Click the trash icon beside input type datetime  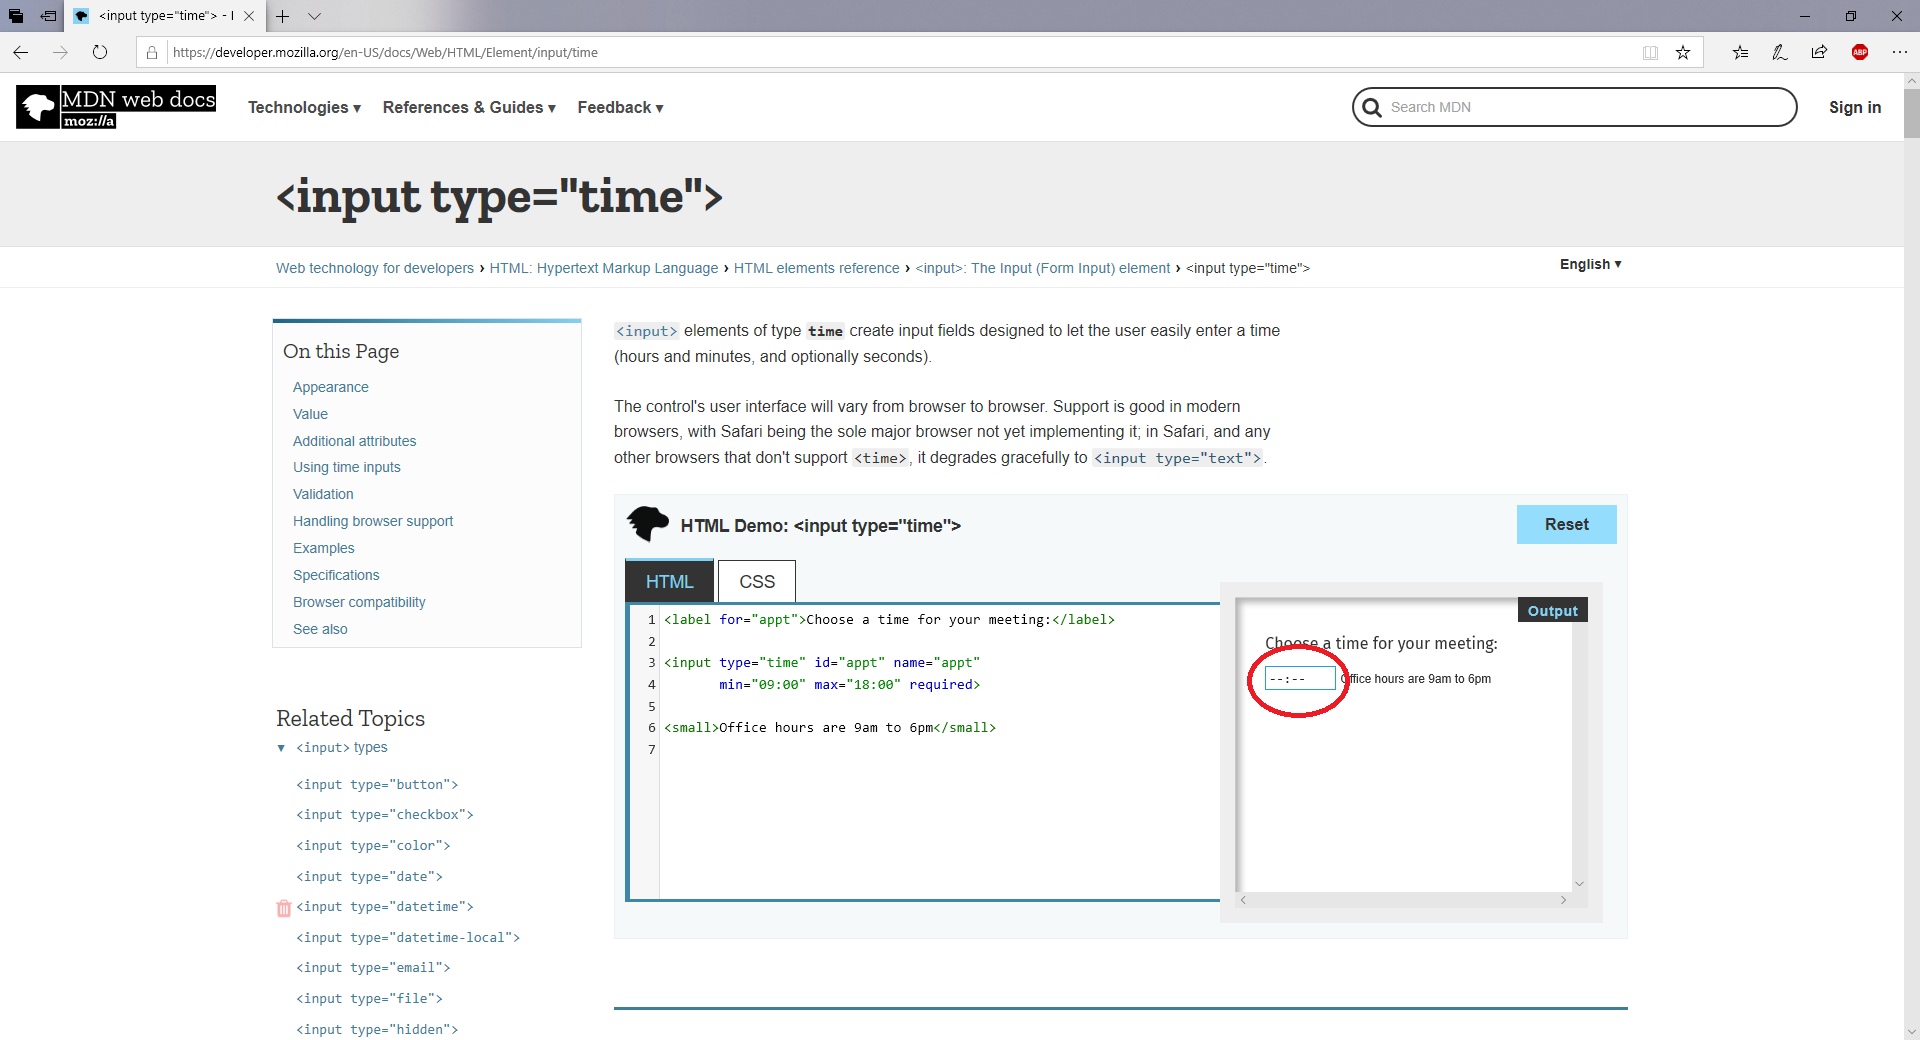tap(284, 908)
